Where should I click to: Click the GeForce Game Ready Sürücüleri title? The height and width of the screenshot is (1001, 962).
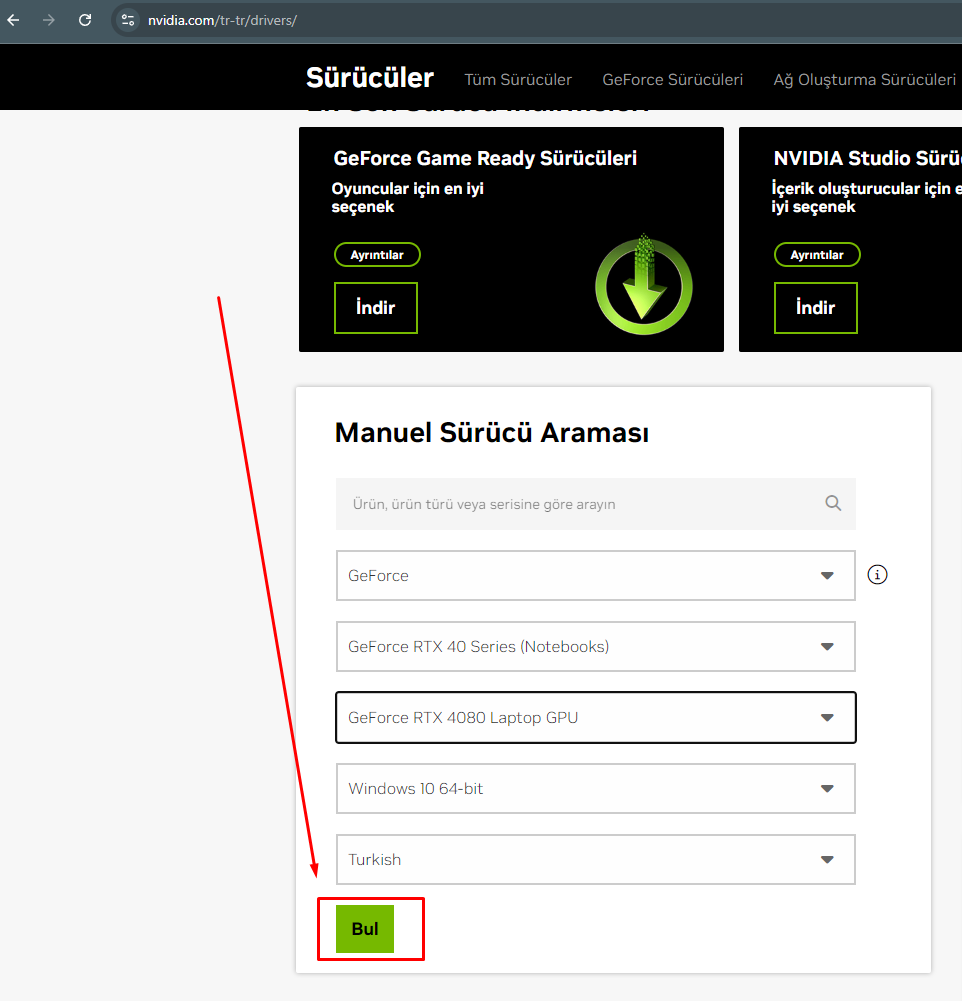(x=485, y=158)
